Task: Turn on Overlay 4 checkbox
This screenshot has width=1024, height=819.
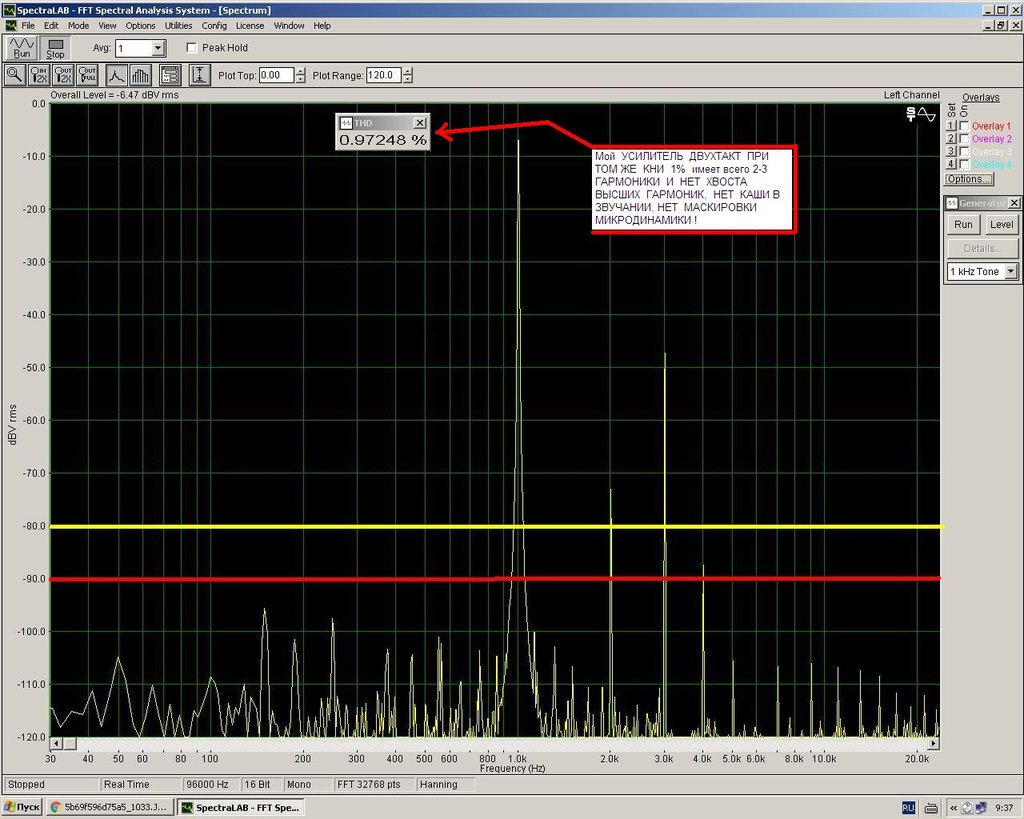Action: [x=964, y=164]
